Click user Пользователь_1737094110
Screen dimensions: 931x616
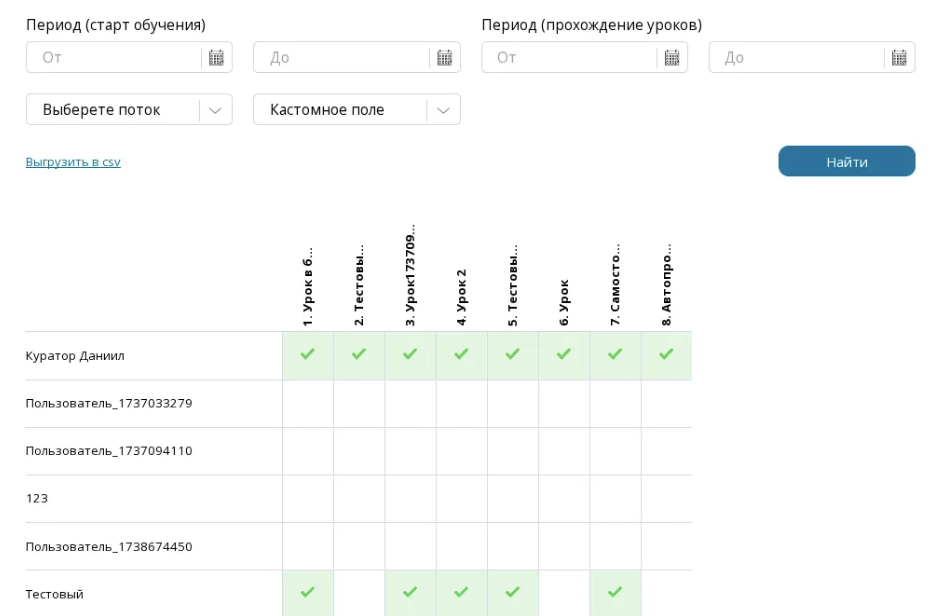109,451
